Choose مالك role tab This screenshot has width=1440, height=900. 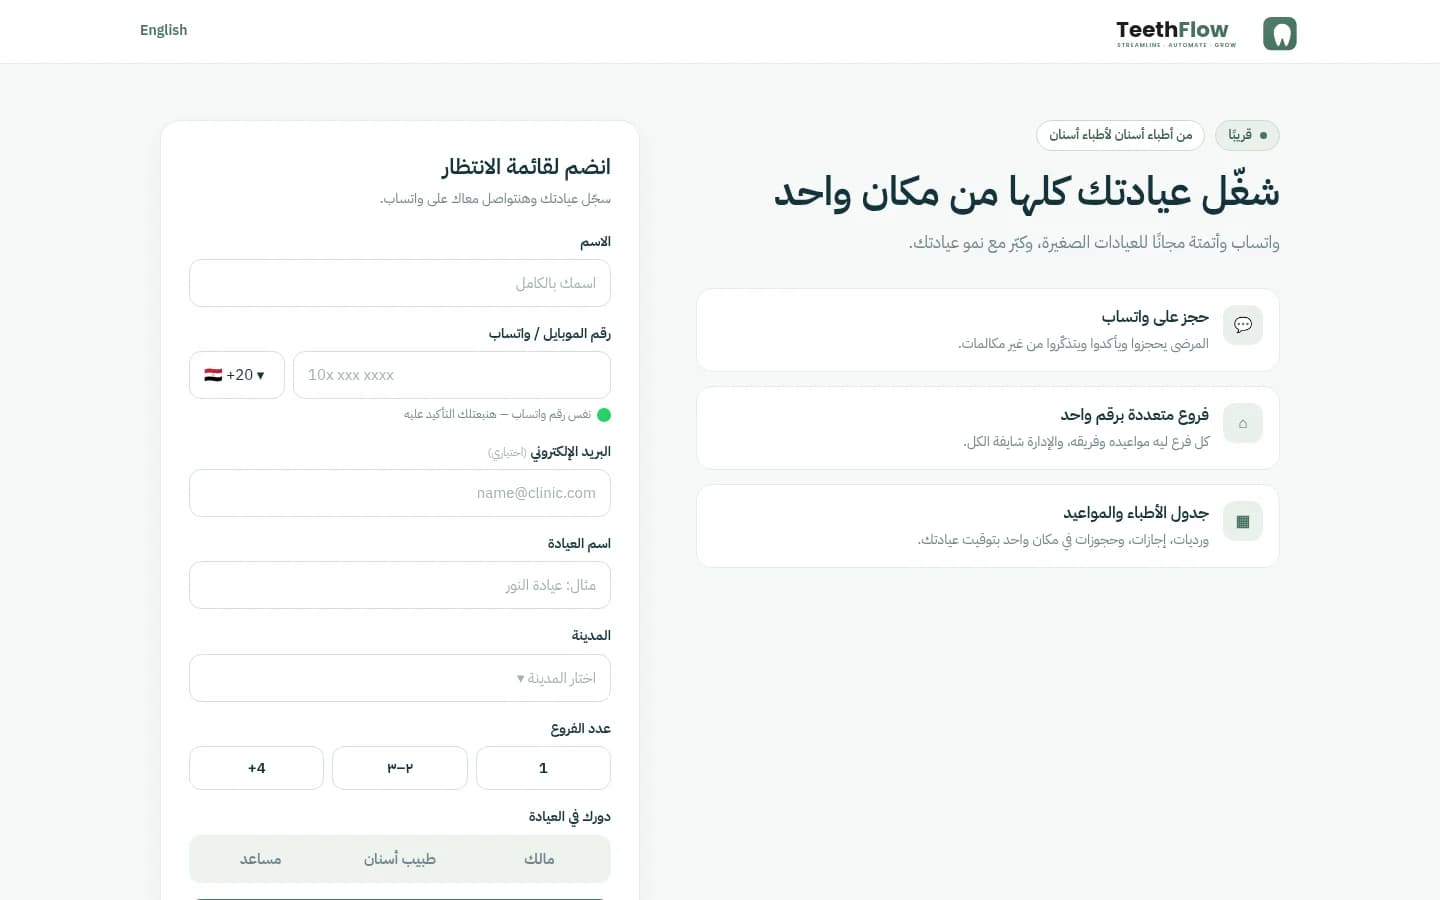(x=539, y=859)
